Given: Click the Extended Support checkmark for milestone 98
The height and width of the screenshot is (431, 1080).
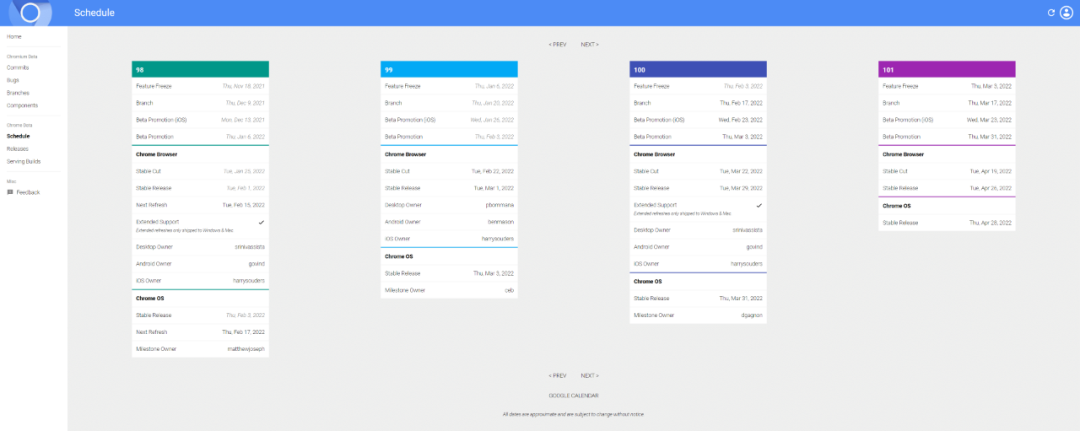Looking at the screenshot, I should coord(261,220).
